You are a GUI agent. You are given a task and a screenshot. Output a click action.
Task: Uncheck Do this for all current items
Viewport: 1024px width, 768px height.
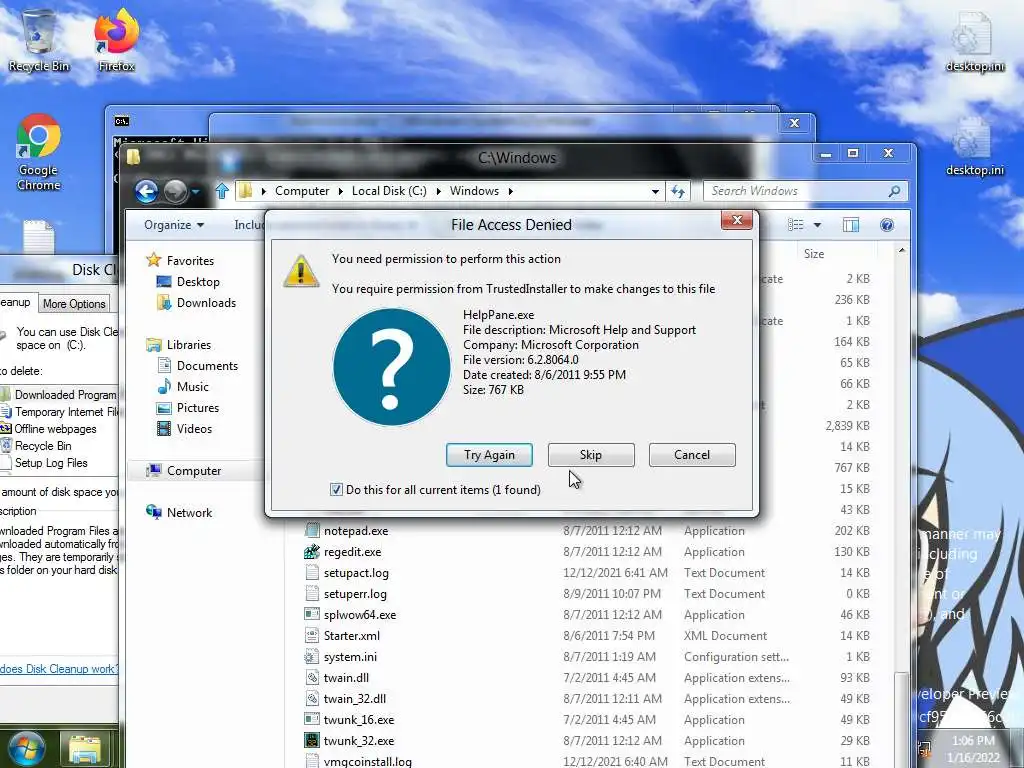click(336, 490)
